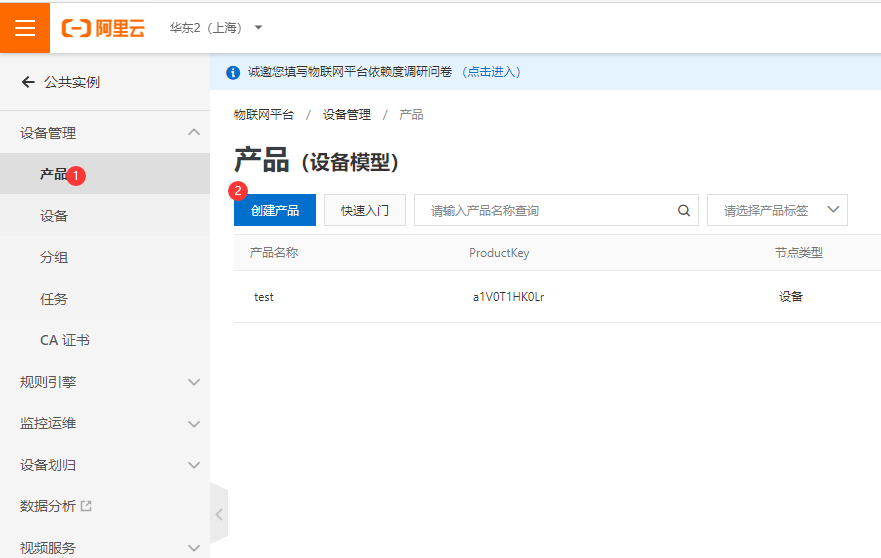Open the orange hamburger menu
Image resolution: width=881 pixels, height=558 pixels.
pyautogui.click(x=25, y=28)
